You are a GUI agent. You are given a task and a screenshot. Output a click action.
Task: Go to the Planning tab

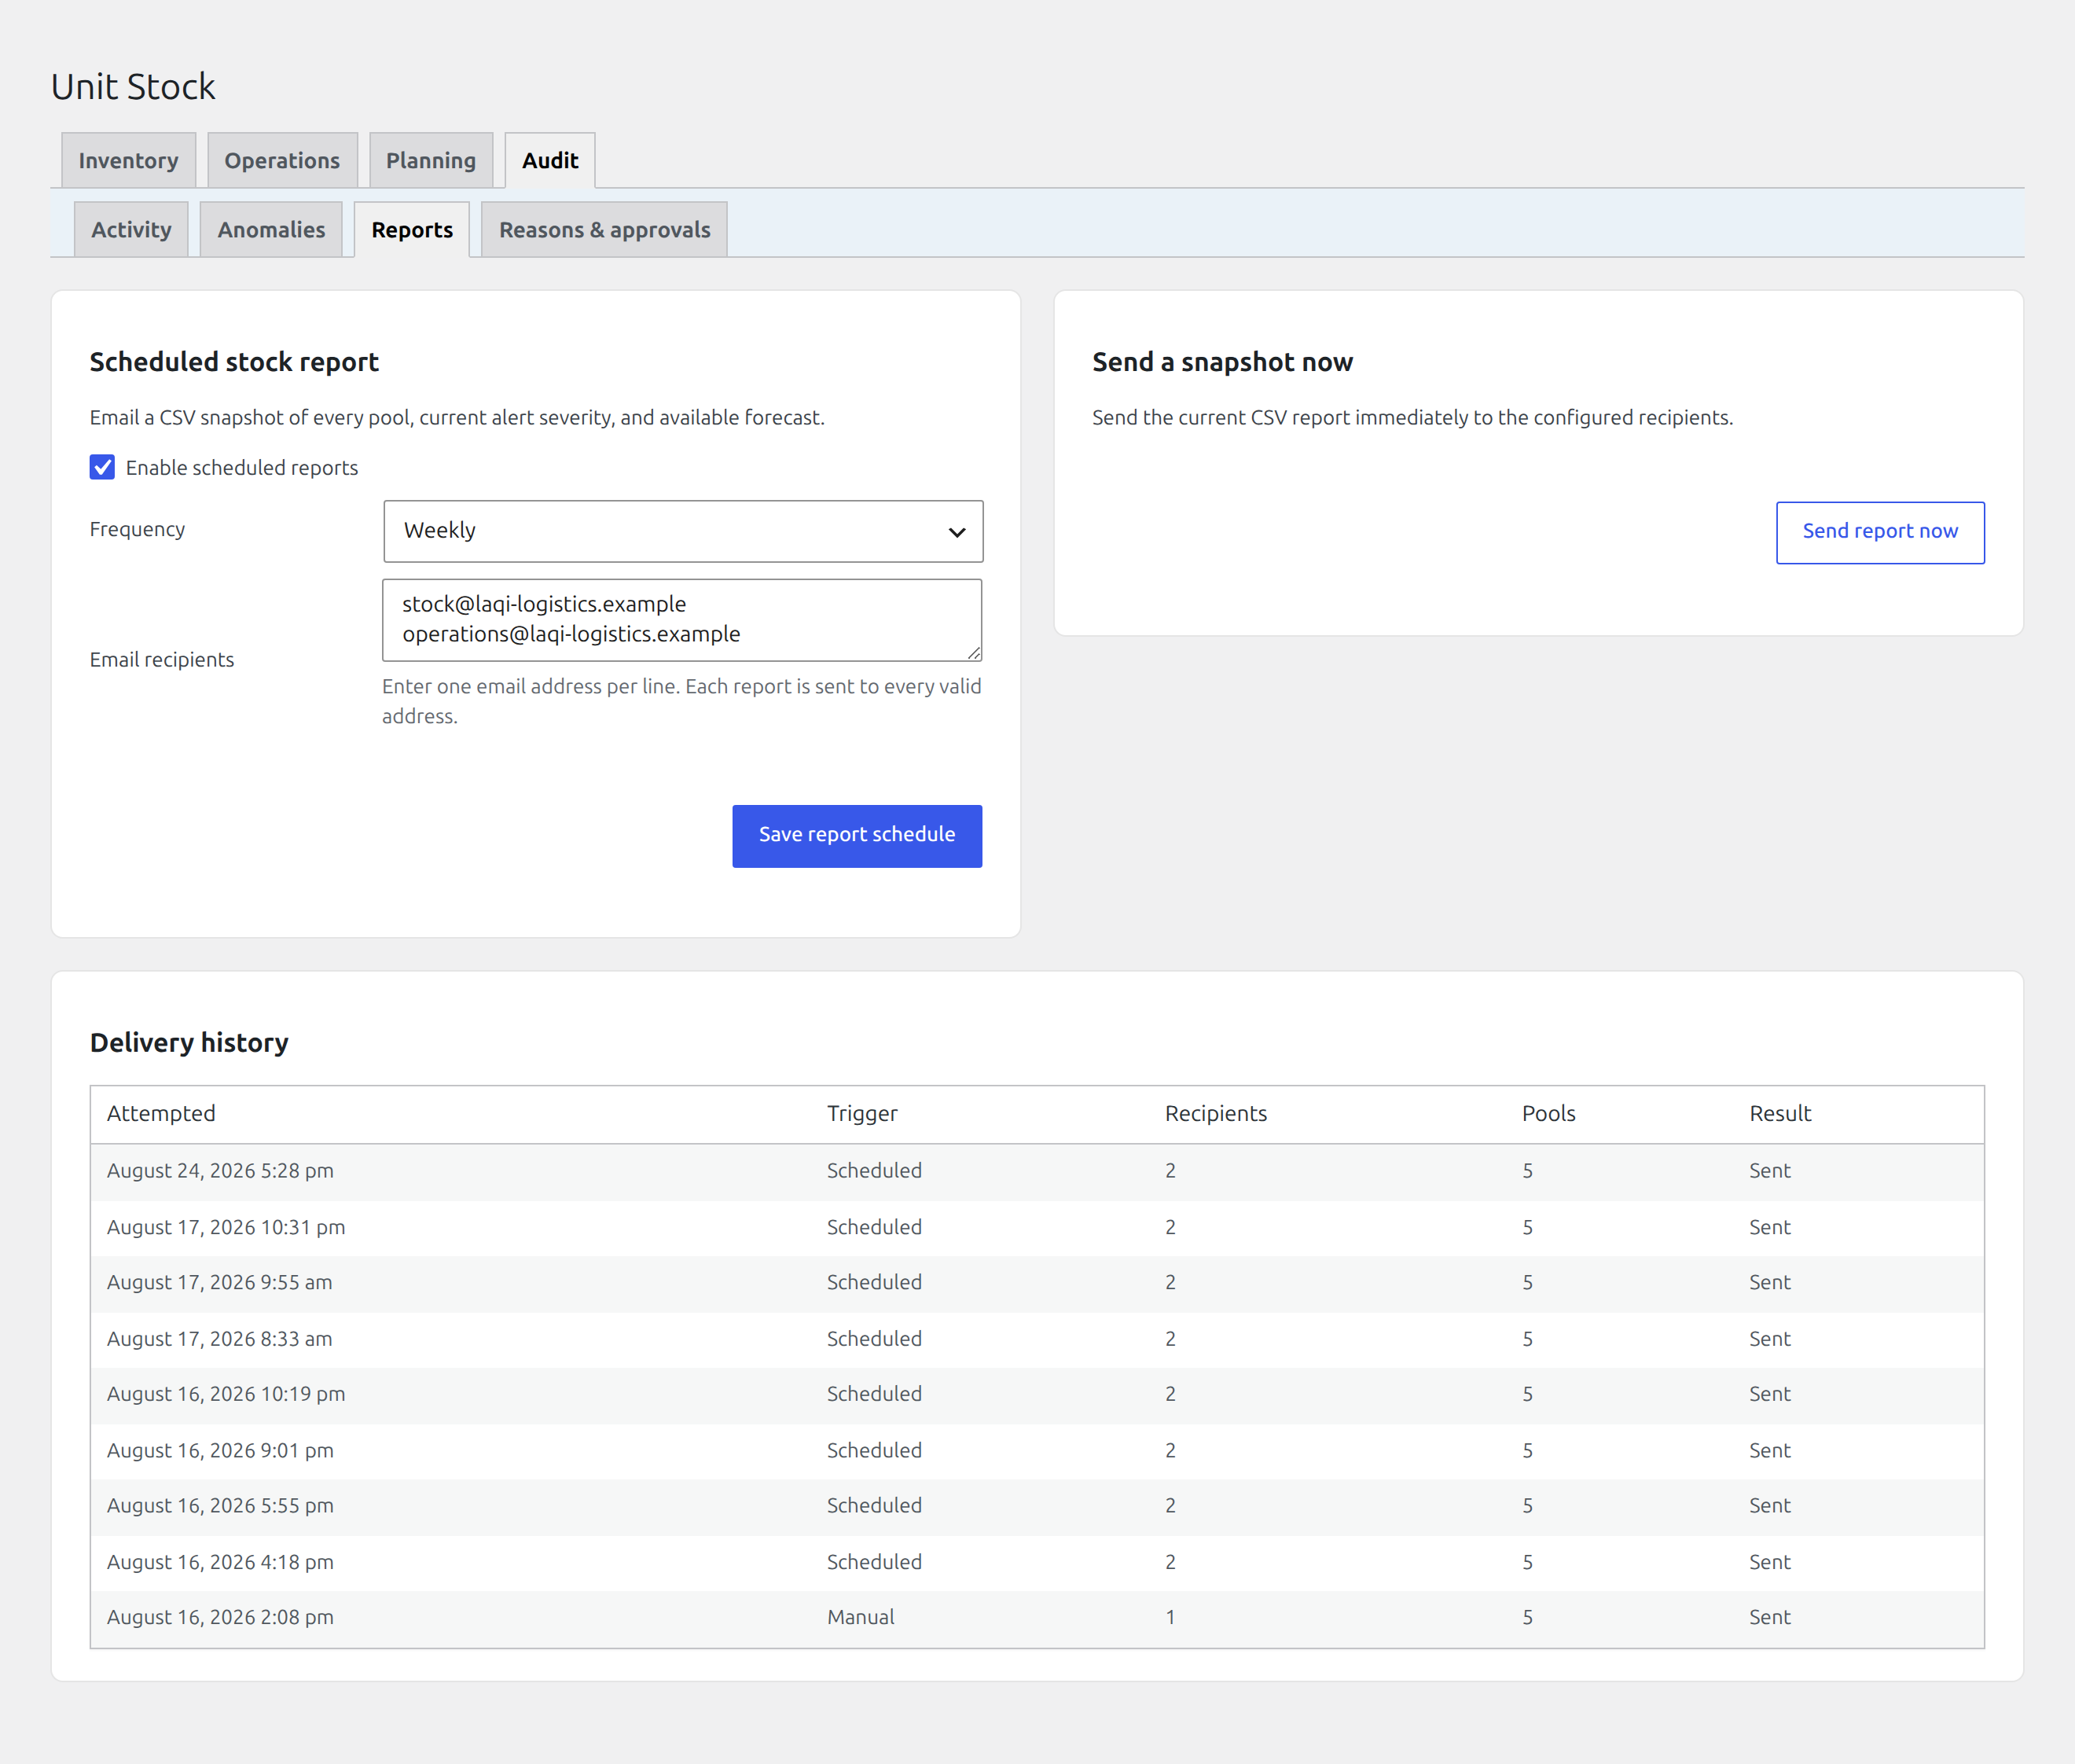click(x=431, y=160)
